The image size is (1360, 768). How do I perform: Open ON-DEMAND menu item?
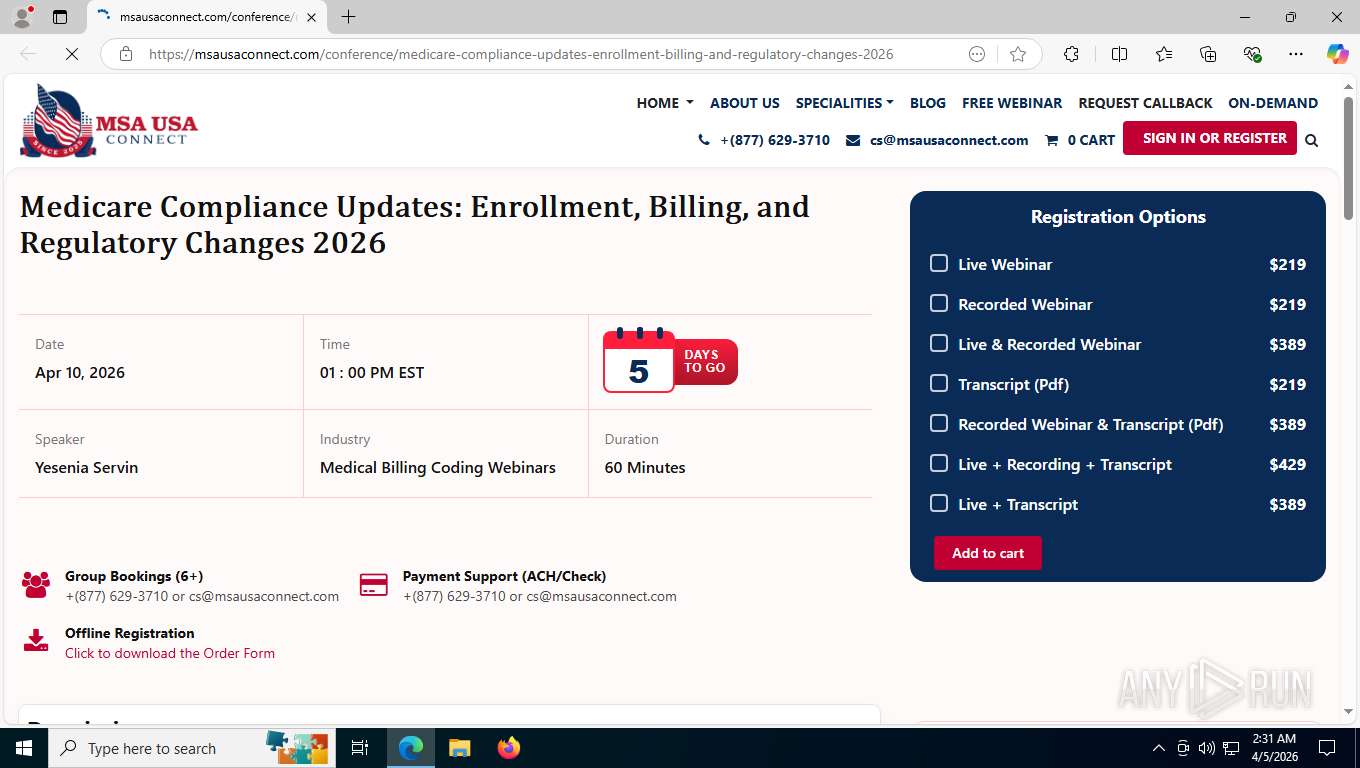pyautogui.click(x=1273, y=103)
